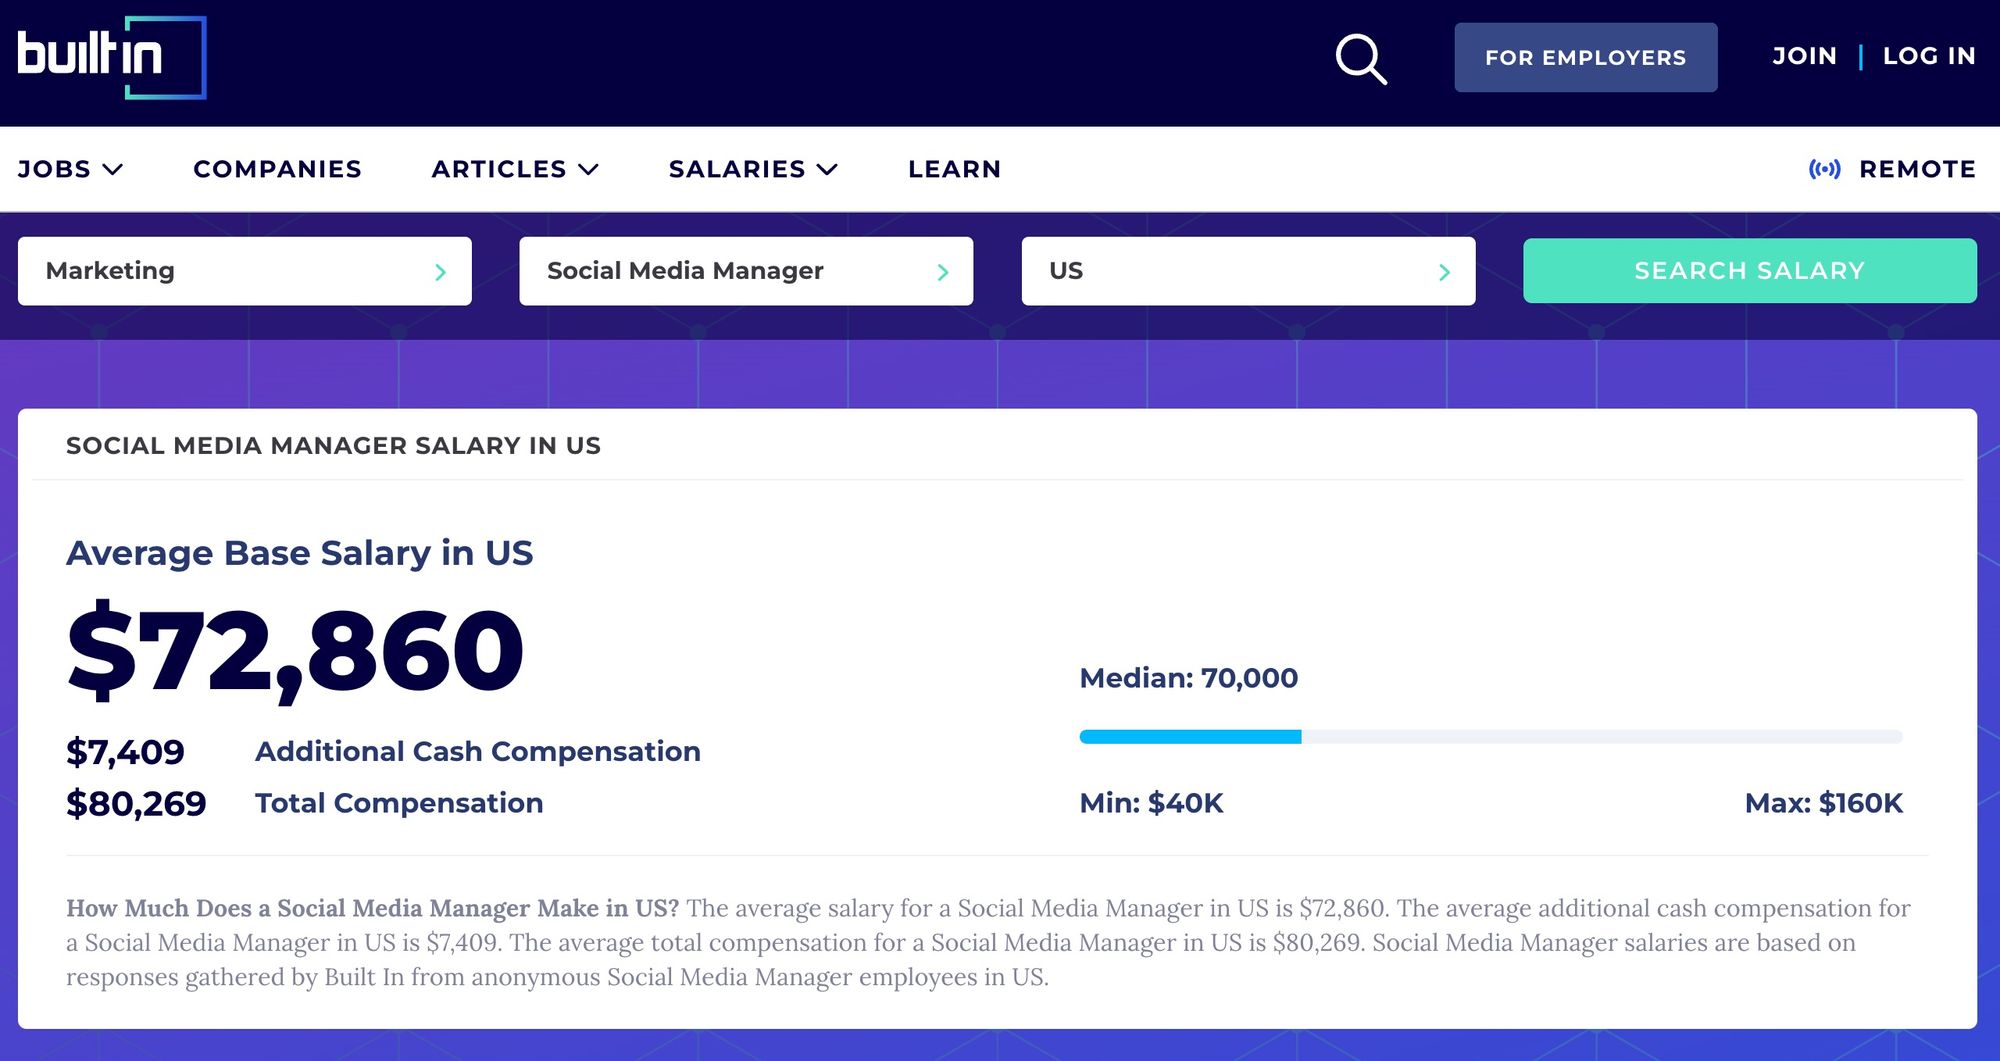Click the Built In logo

coord(110,56)
